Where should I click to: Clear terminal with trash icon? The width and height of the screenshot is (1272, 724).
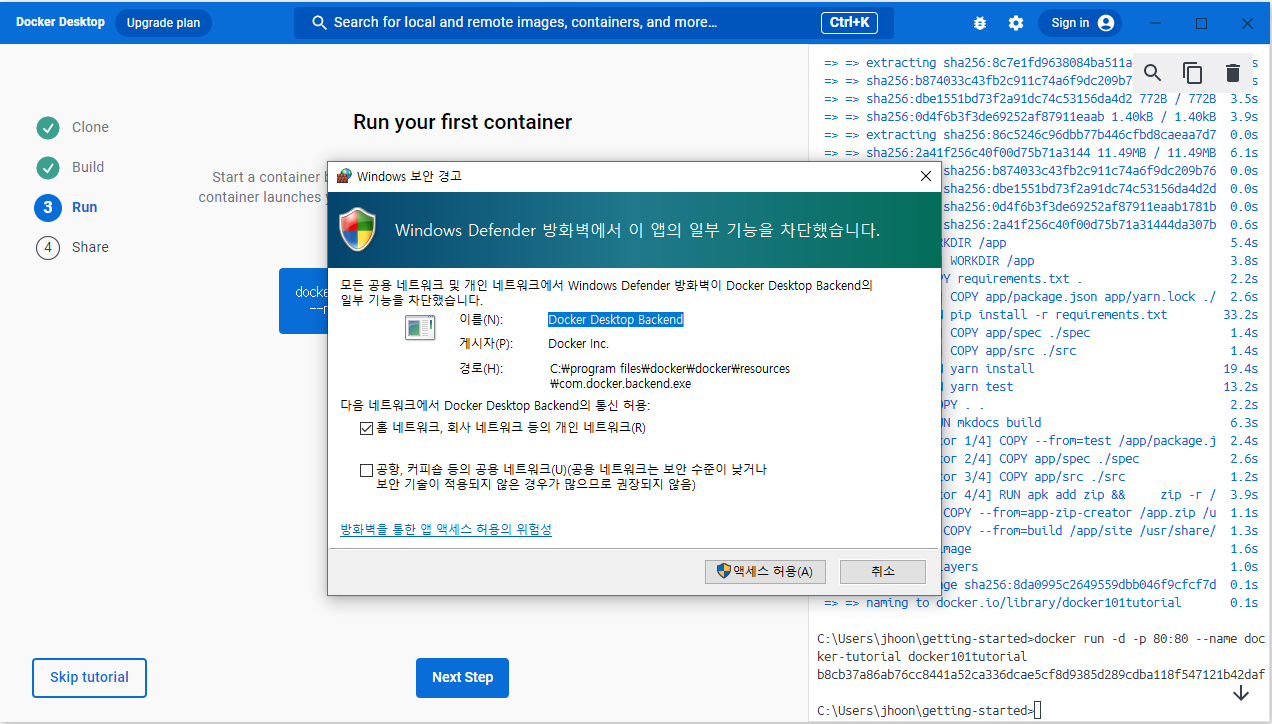coord(1232,73)
